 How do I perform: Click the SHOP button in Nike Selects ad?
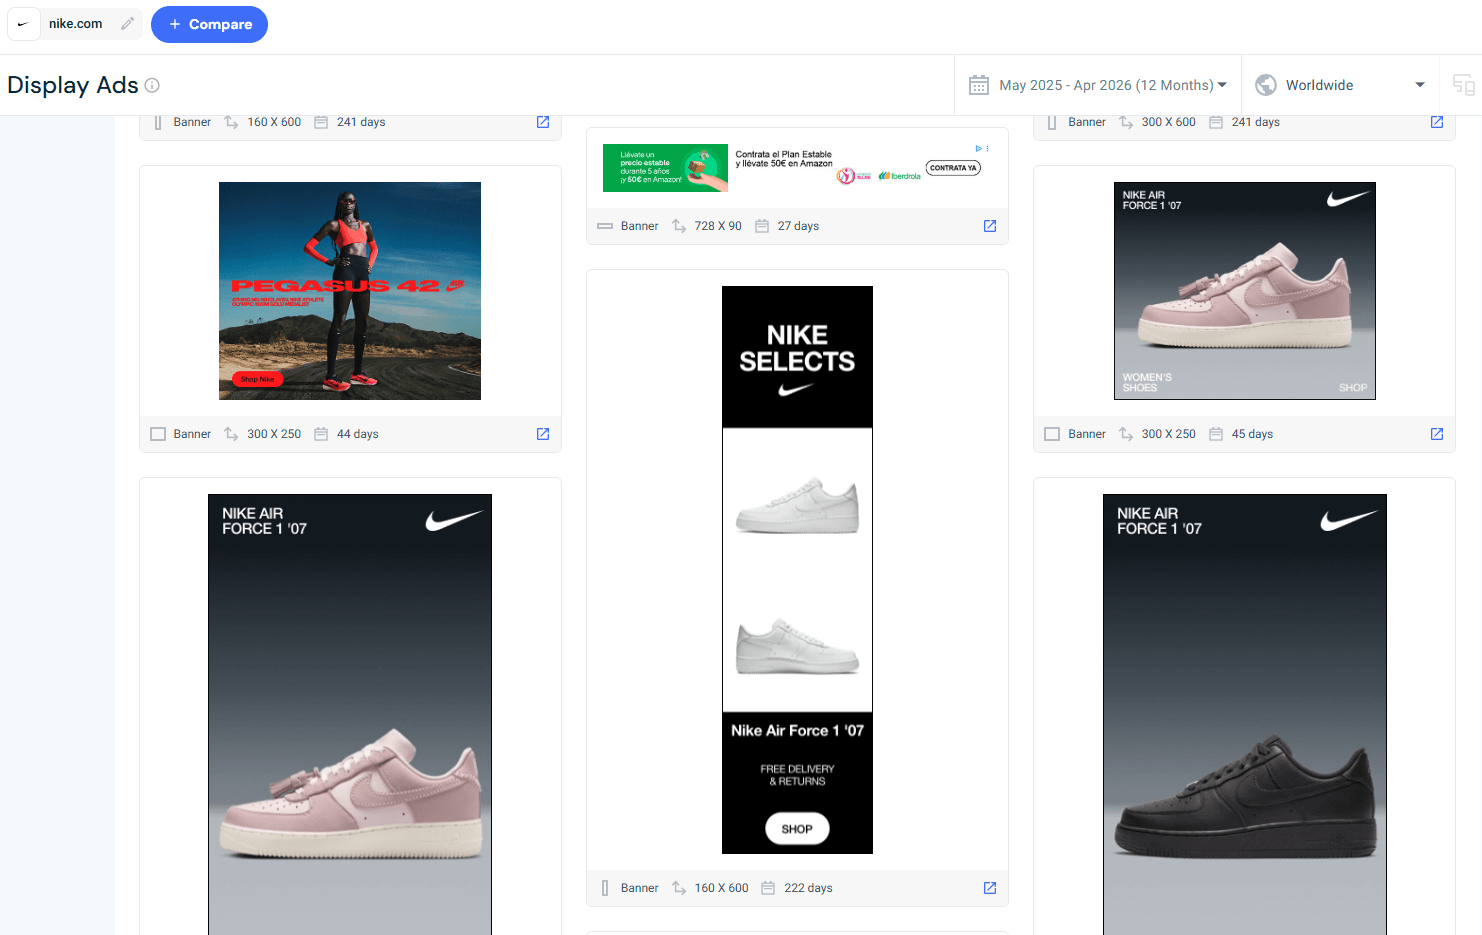(797, 829)
